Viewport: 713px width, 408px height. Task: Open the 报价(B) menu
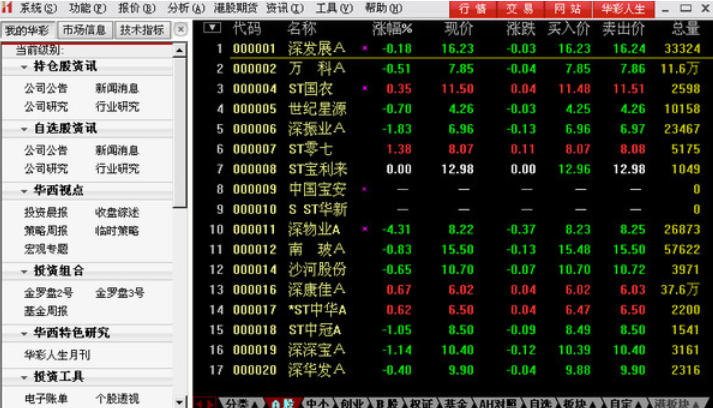click(x=131, y=8)
